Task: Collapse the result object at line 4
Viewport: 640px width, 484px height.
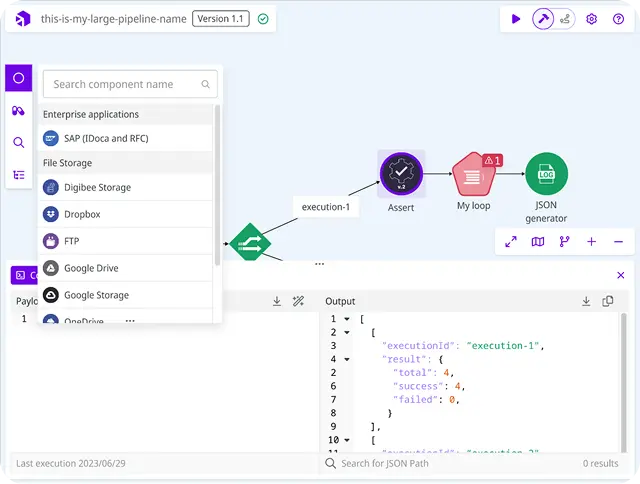Action: (347, 359)
